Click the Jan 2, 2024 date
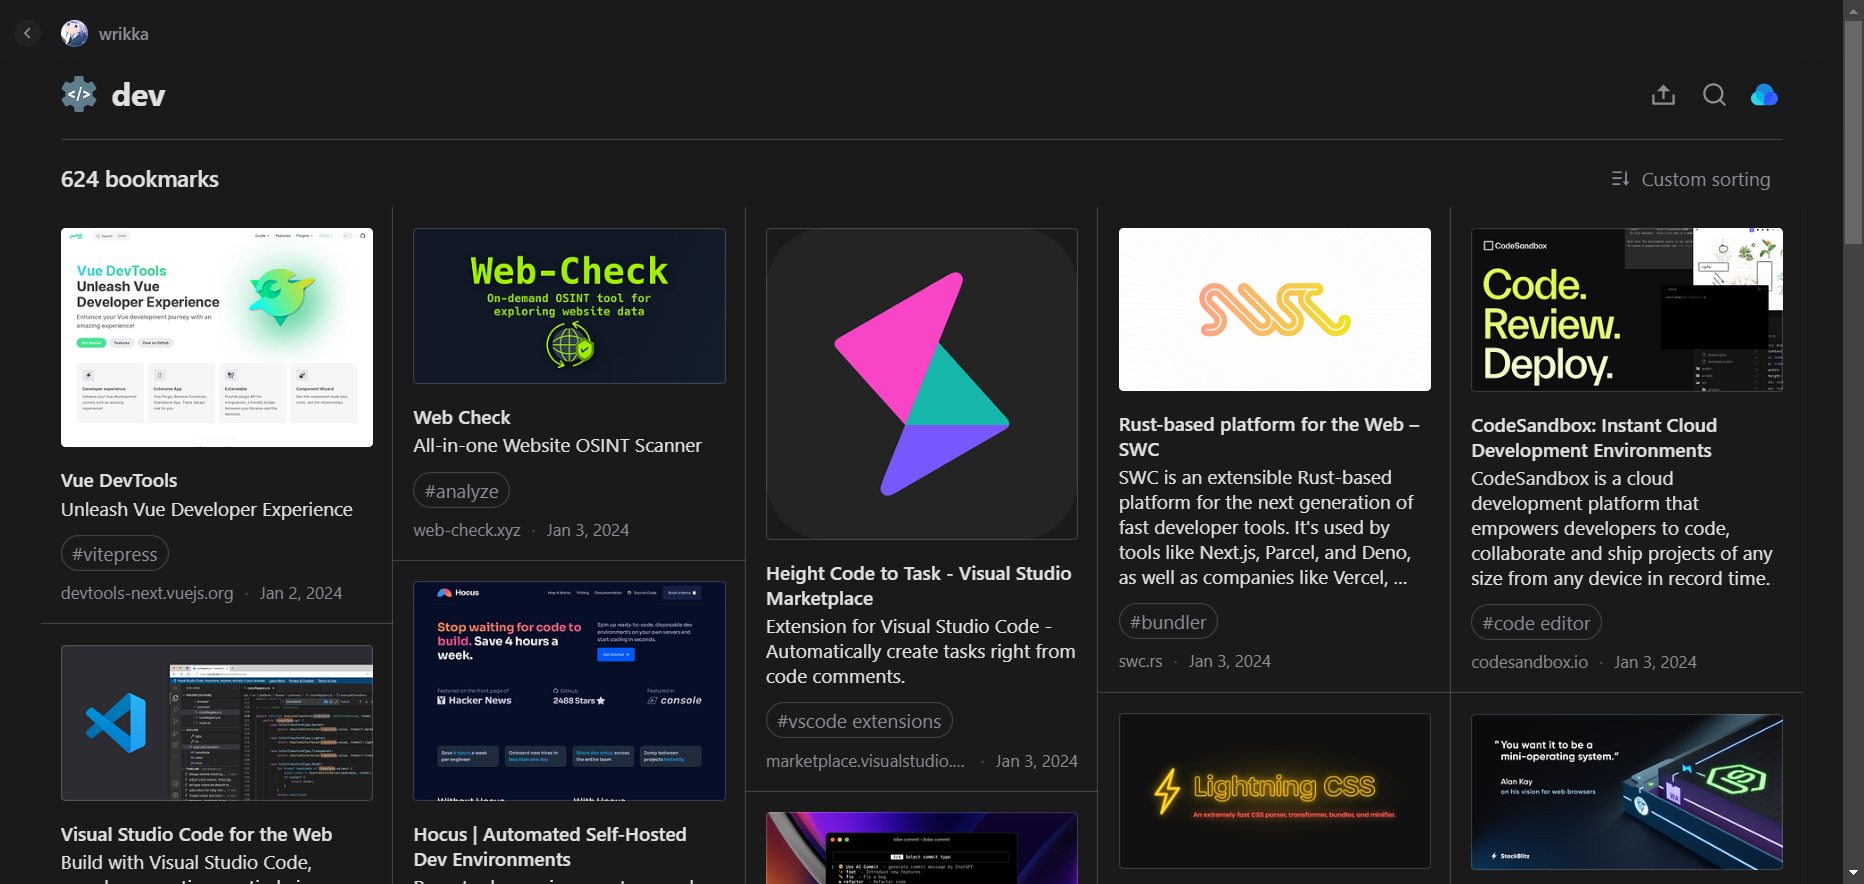 (301, 593)
